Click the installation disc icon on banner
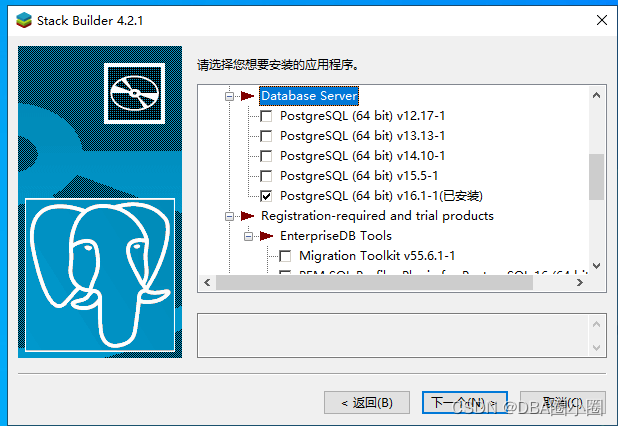The width and height of the screenshot is (618, 426). [x=134, y=93]
